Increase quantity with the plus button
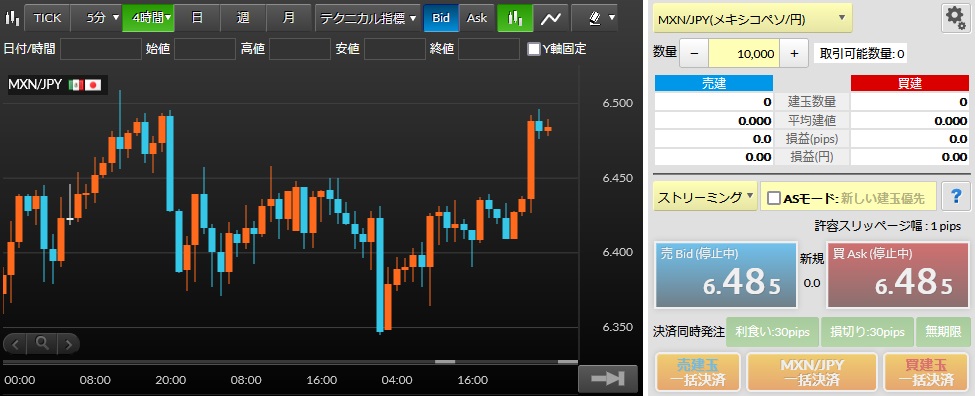This screenshot has width=975, height=396. [794, 53]
